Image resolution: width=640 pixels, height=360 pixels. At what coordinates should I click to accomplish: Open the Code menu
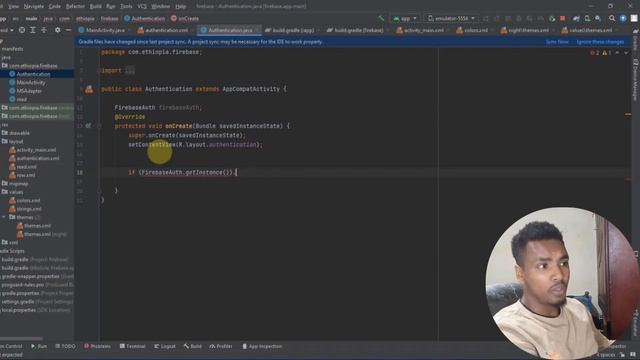[54, 7]
